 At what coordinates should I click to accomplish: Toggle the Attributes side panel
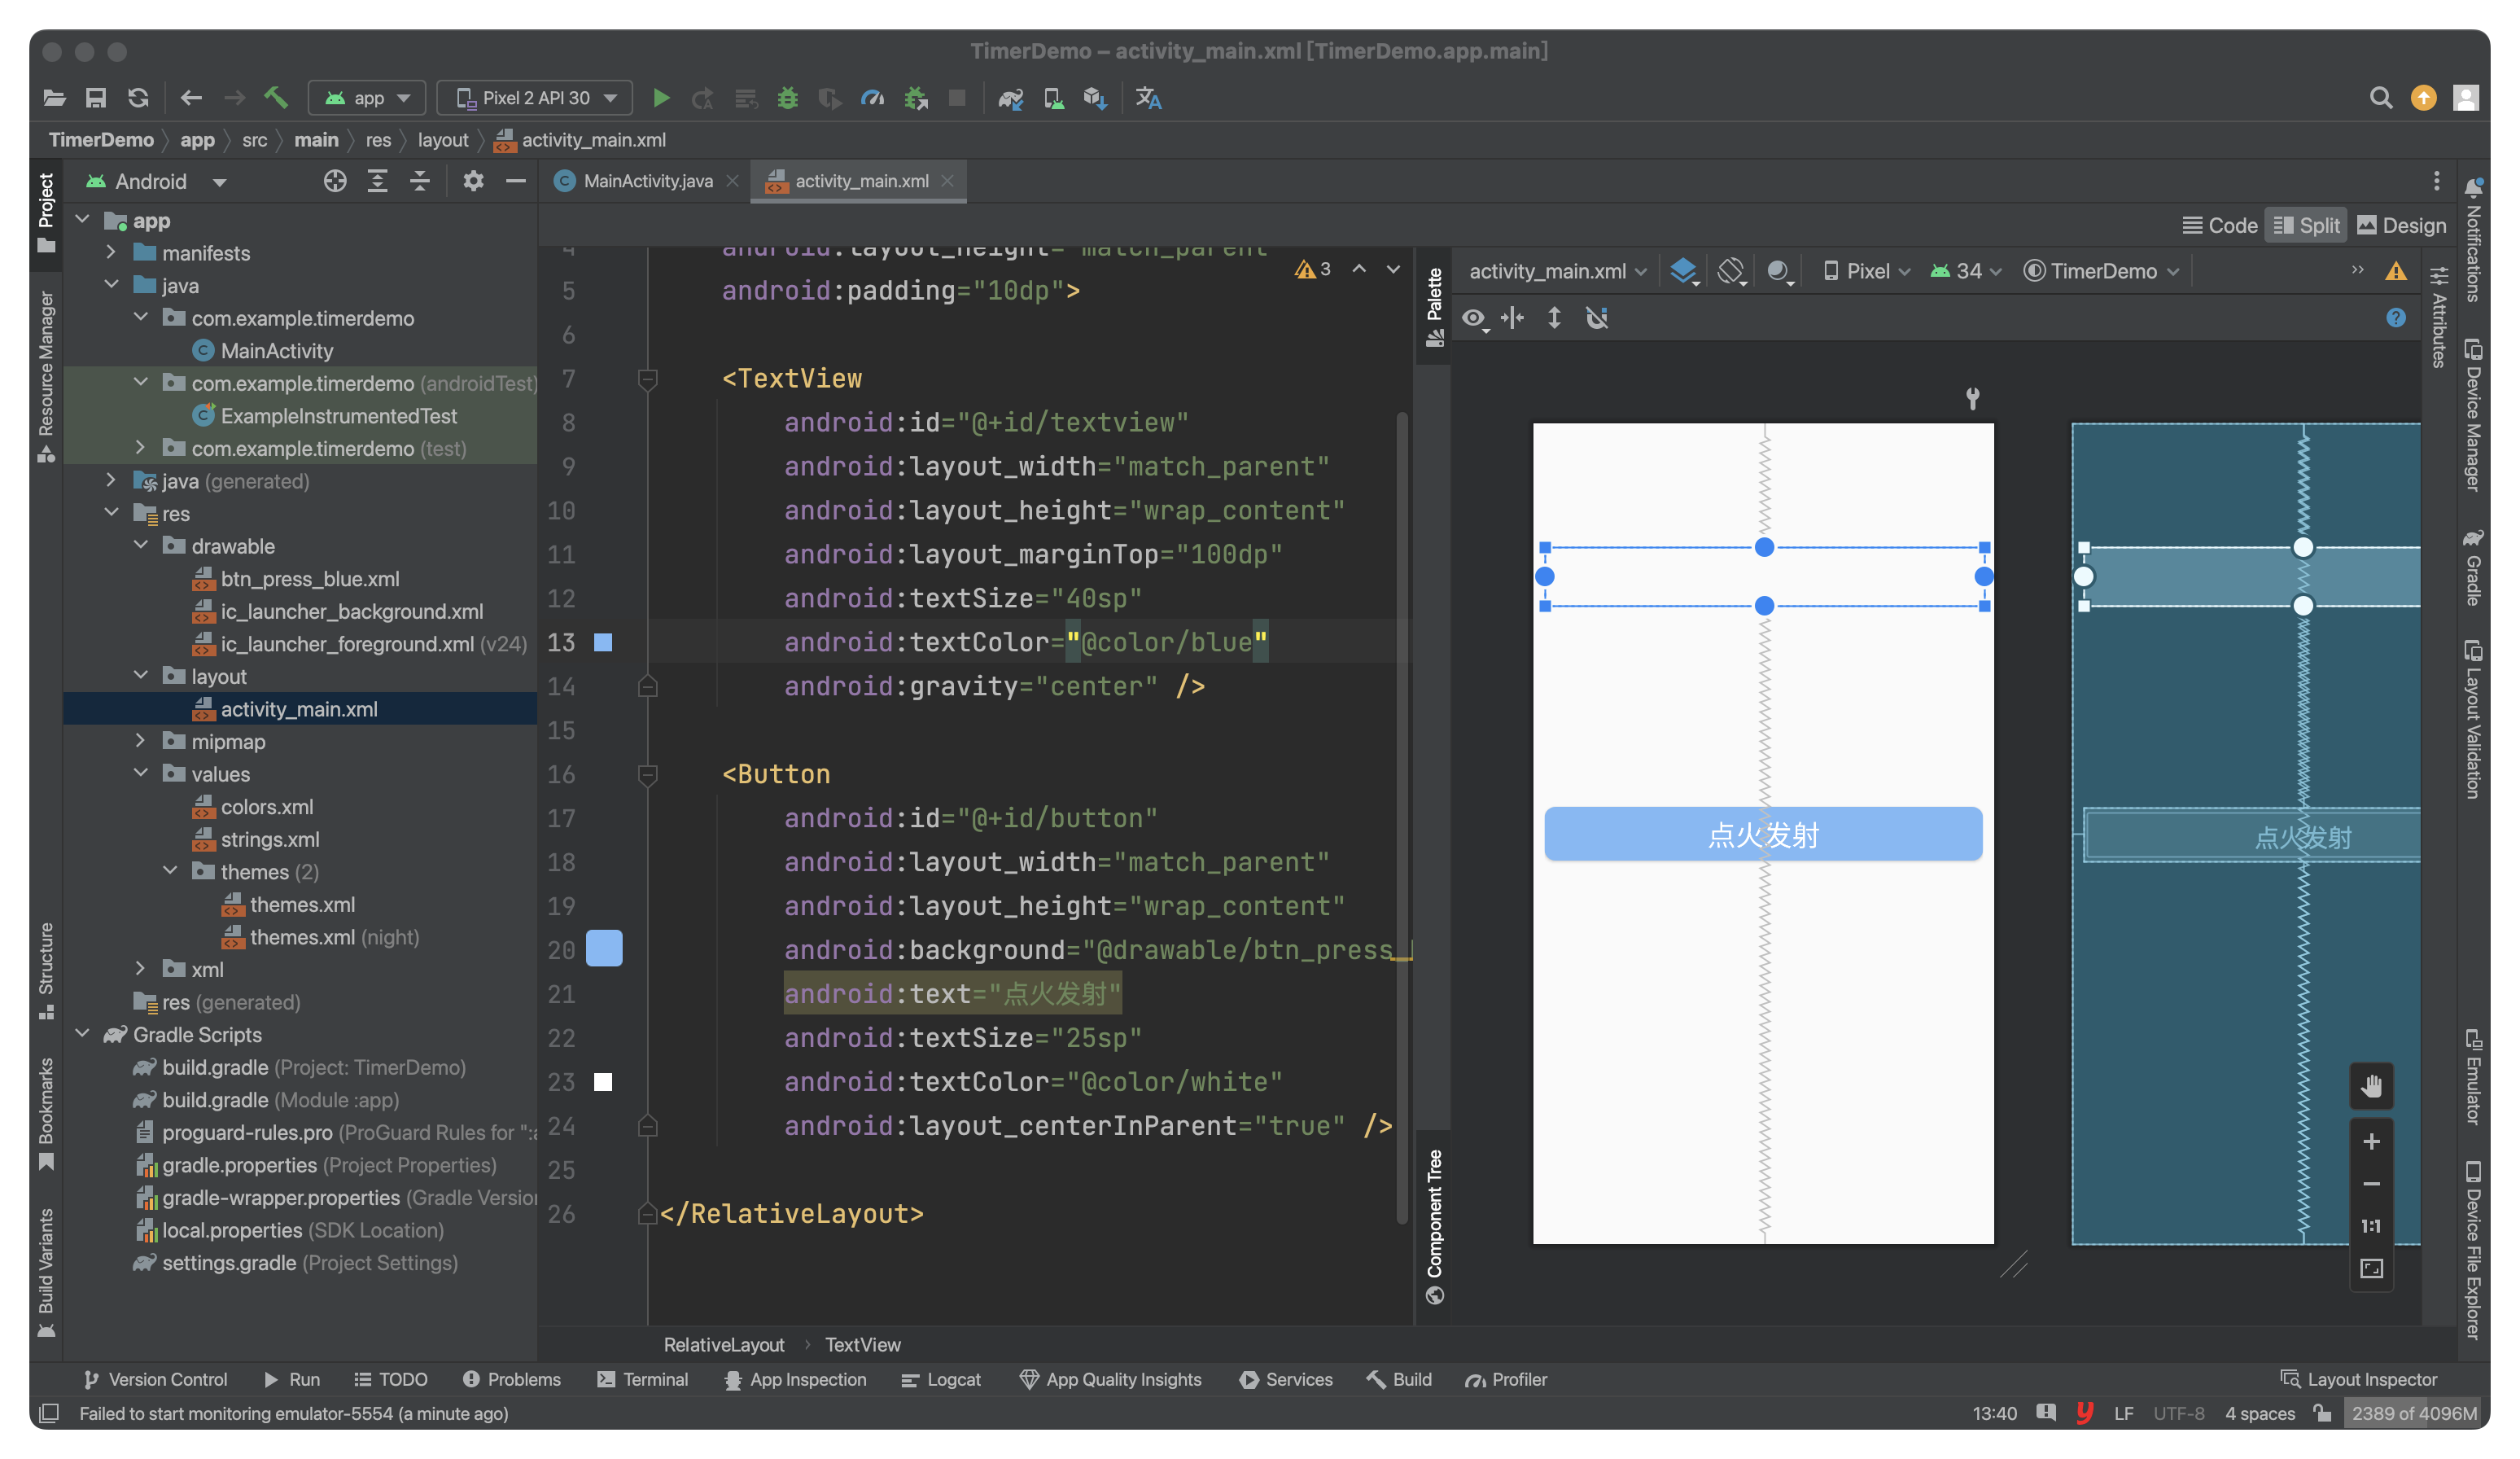click(2439, 318)
